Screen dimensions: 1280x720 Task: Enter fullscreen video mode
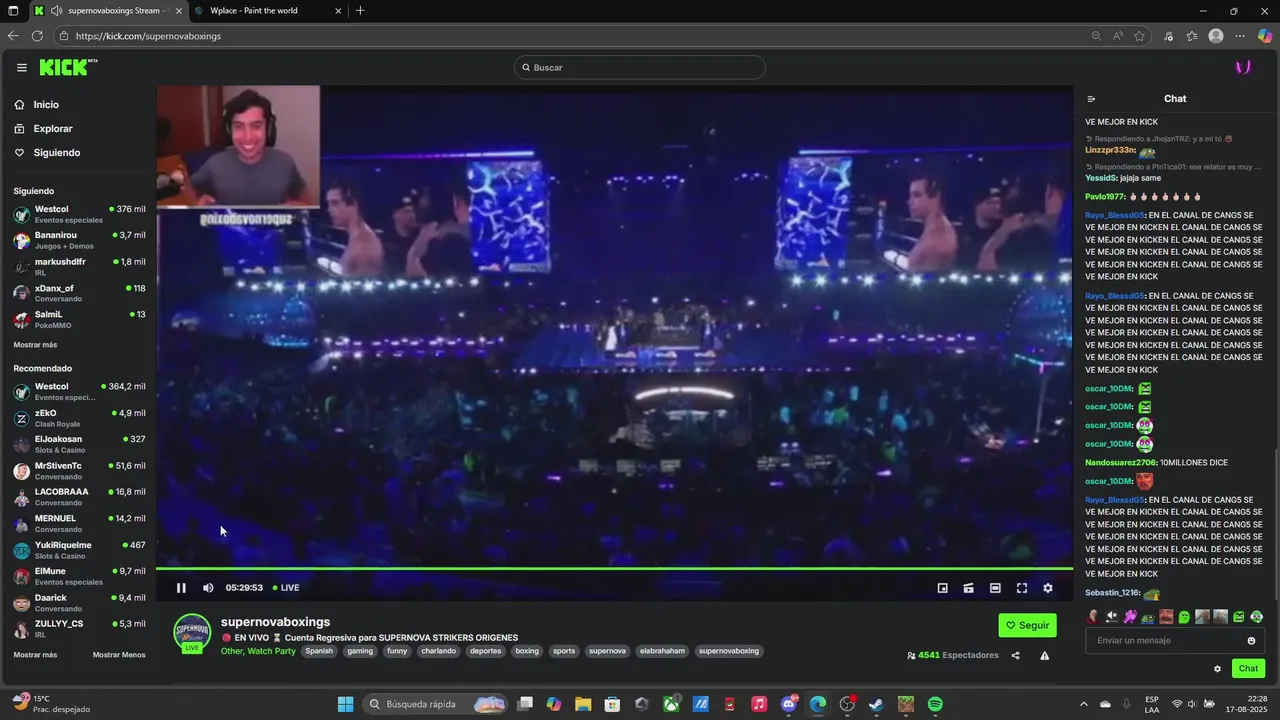click(1022, 588)
